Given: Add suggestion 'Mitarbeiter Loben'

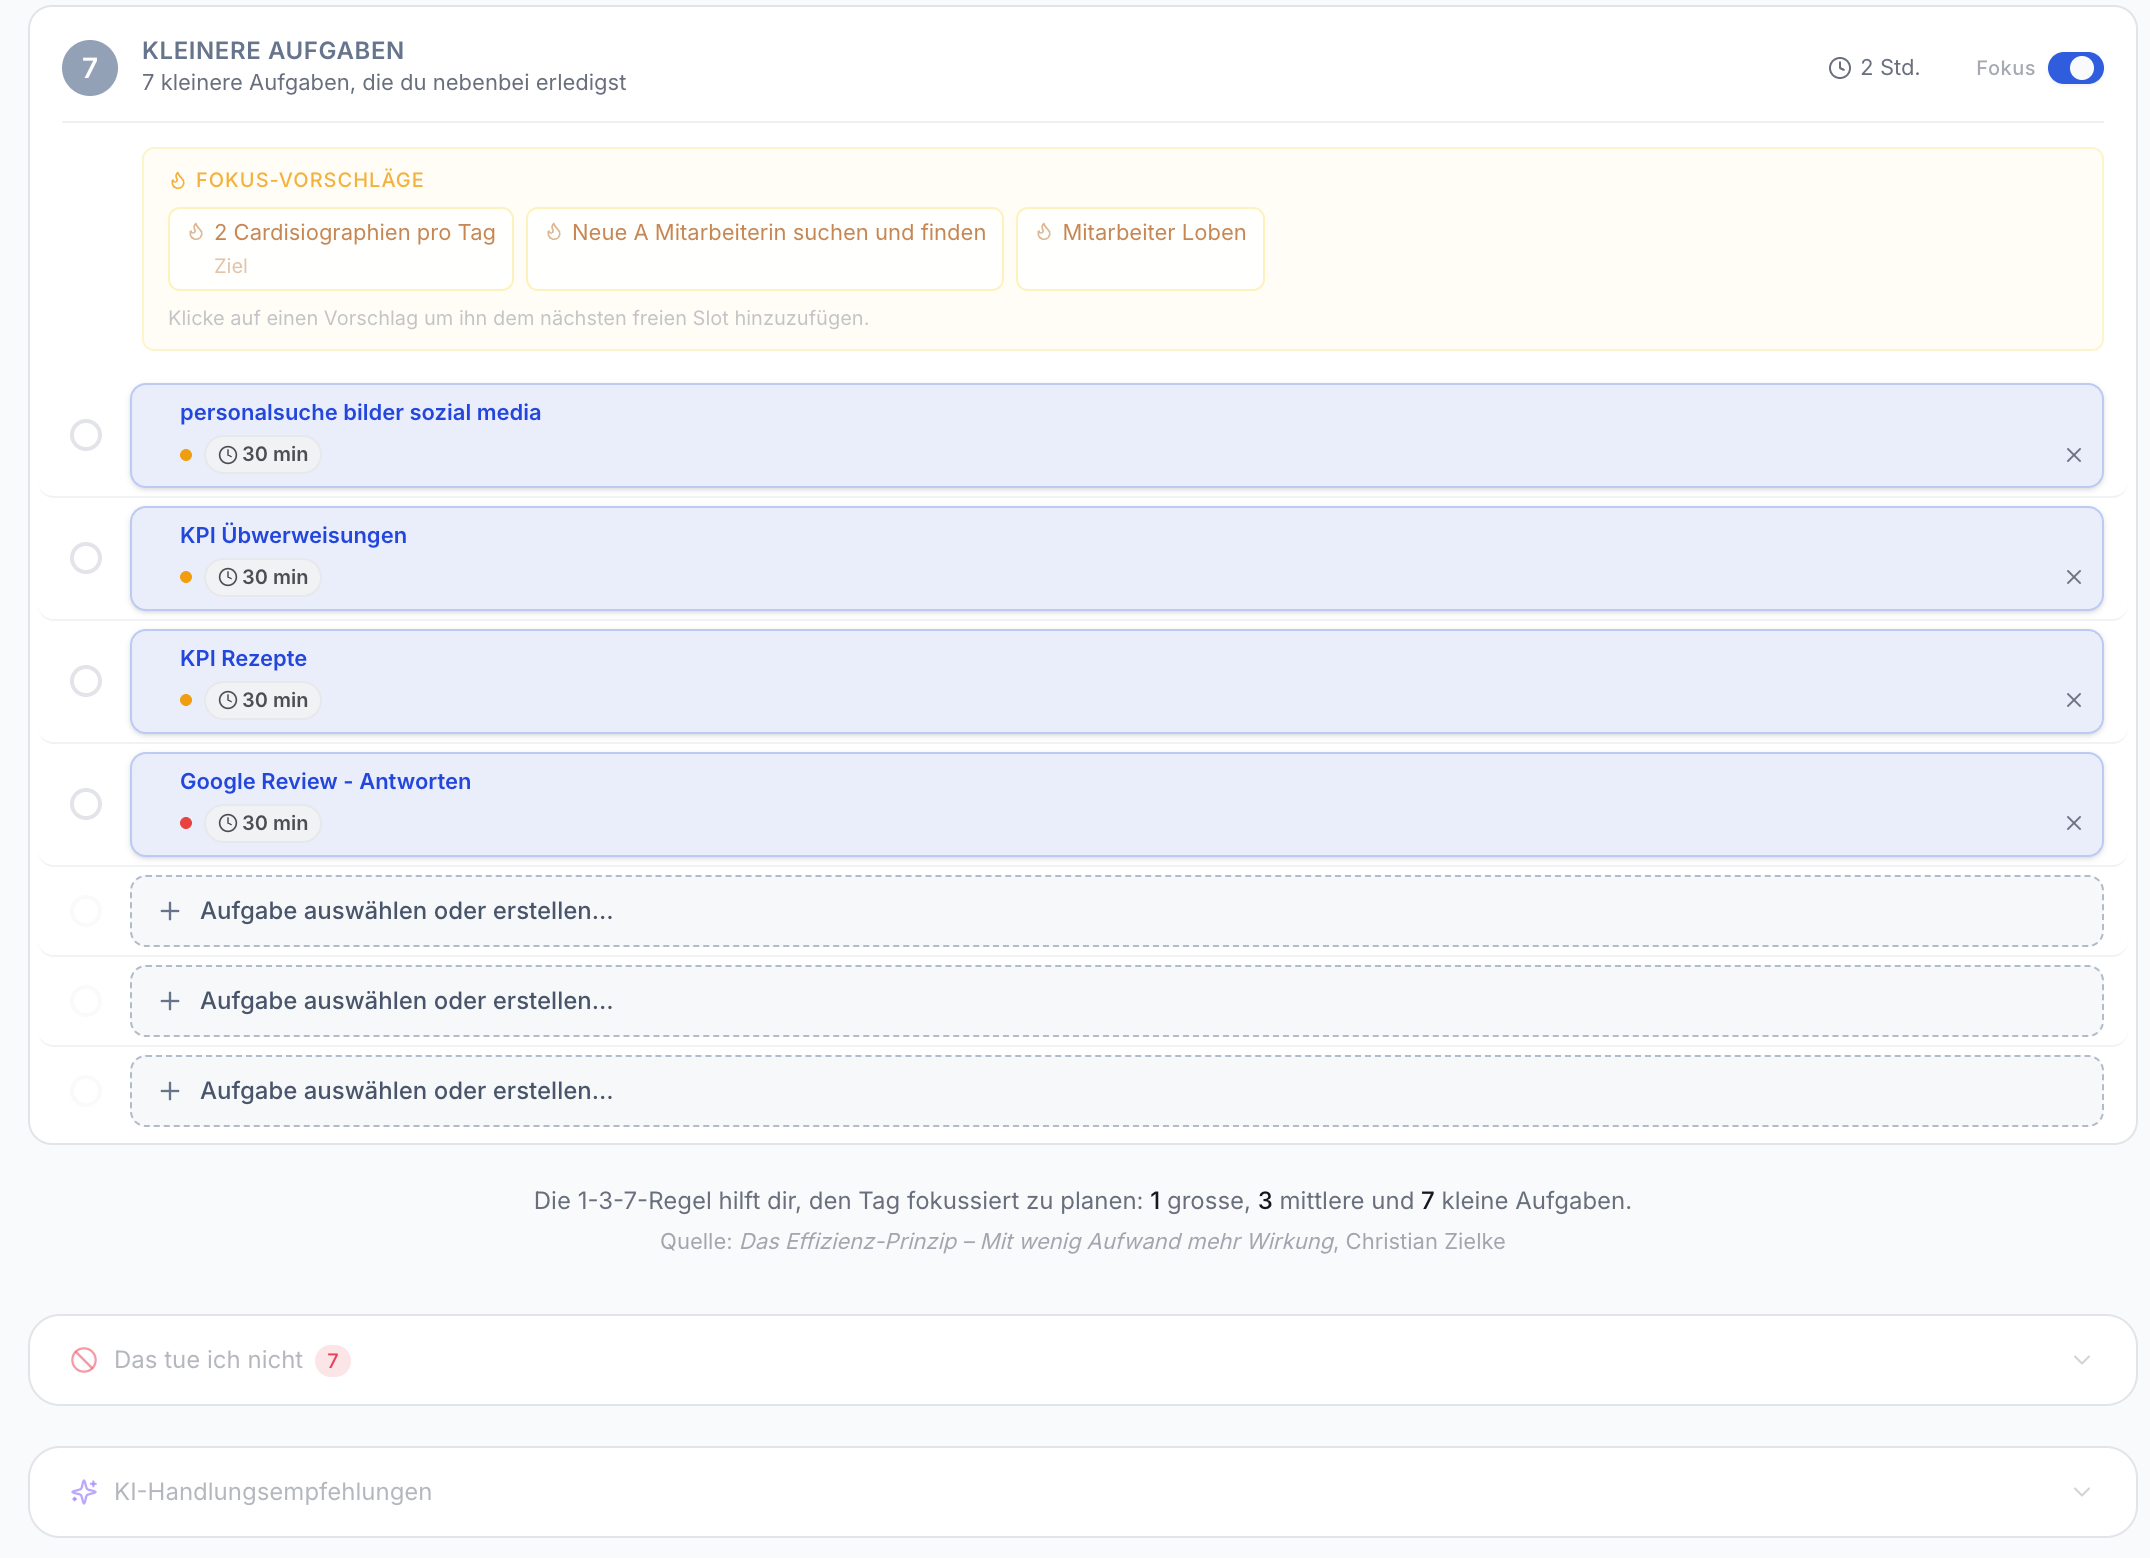Looking at the screenshot, I should (x=1140, y=249).
